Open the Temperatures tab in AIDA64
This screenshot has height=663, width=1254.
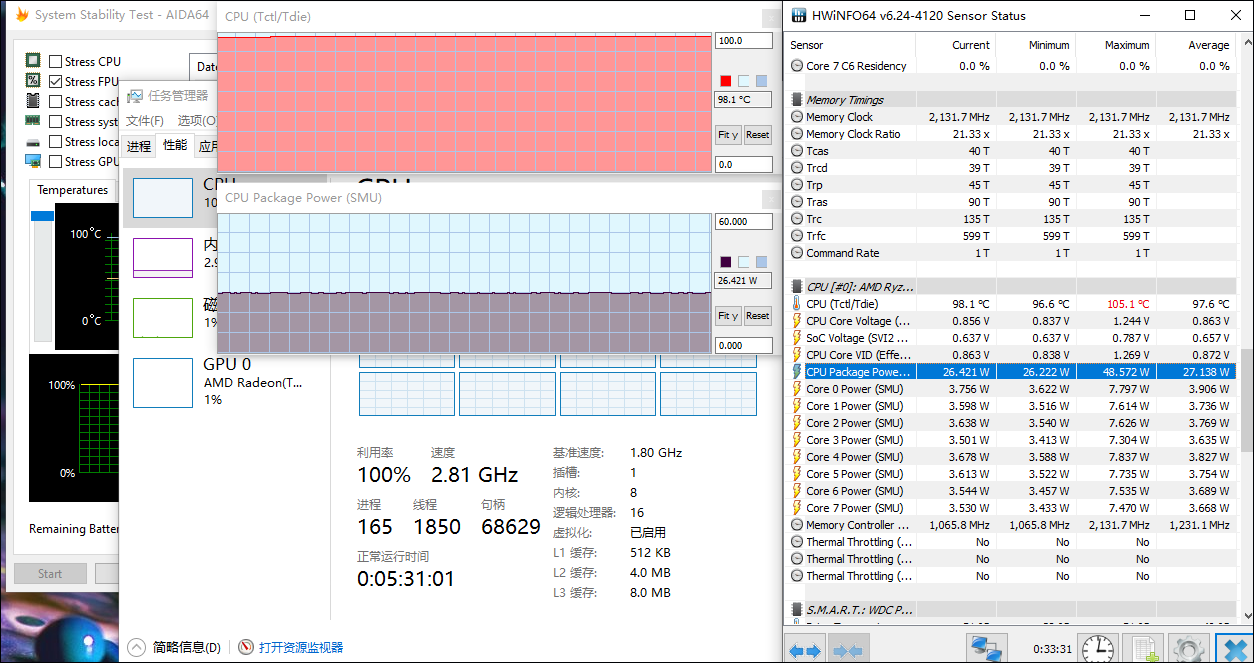72,190
